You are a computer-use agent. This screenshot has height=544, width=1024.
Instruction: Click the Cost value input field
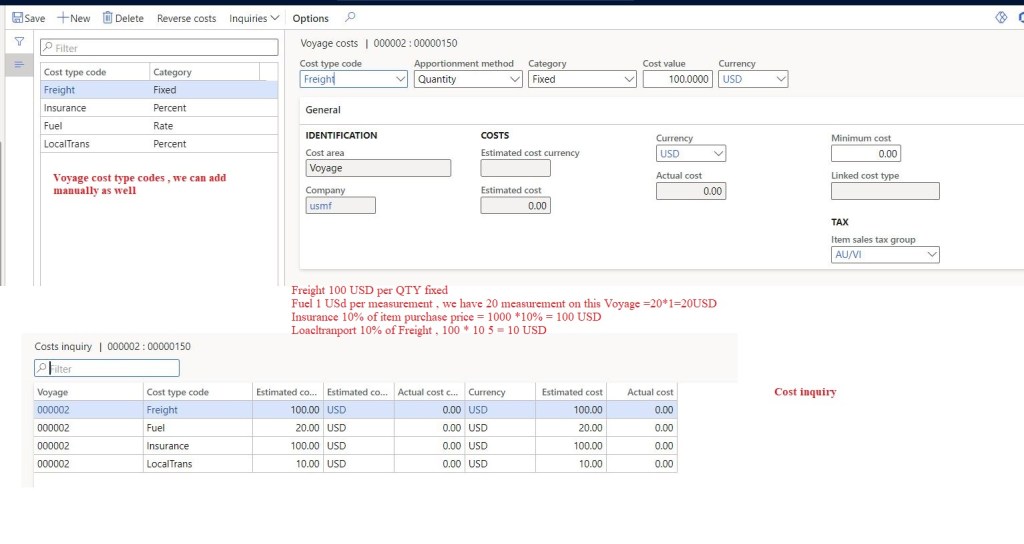677,79
